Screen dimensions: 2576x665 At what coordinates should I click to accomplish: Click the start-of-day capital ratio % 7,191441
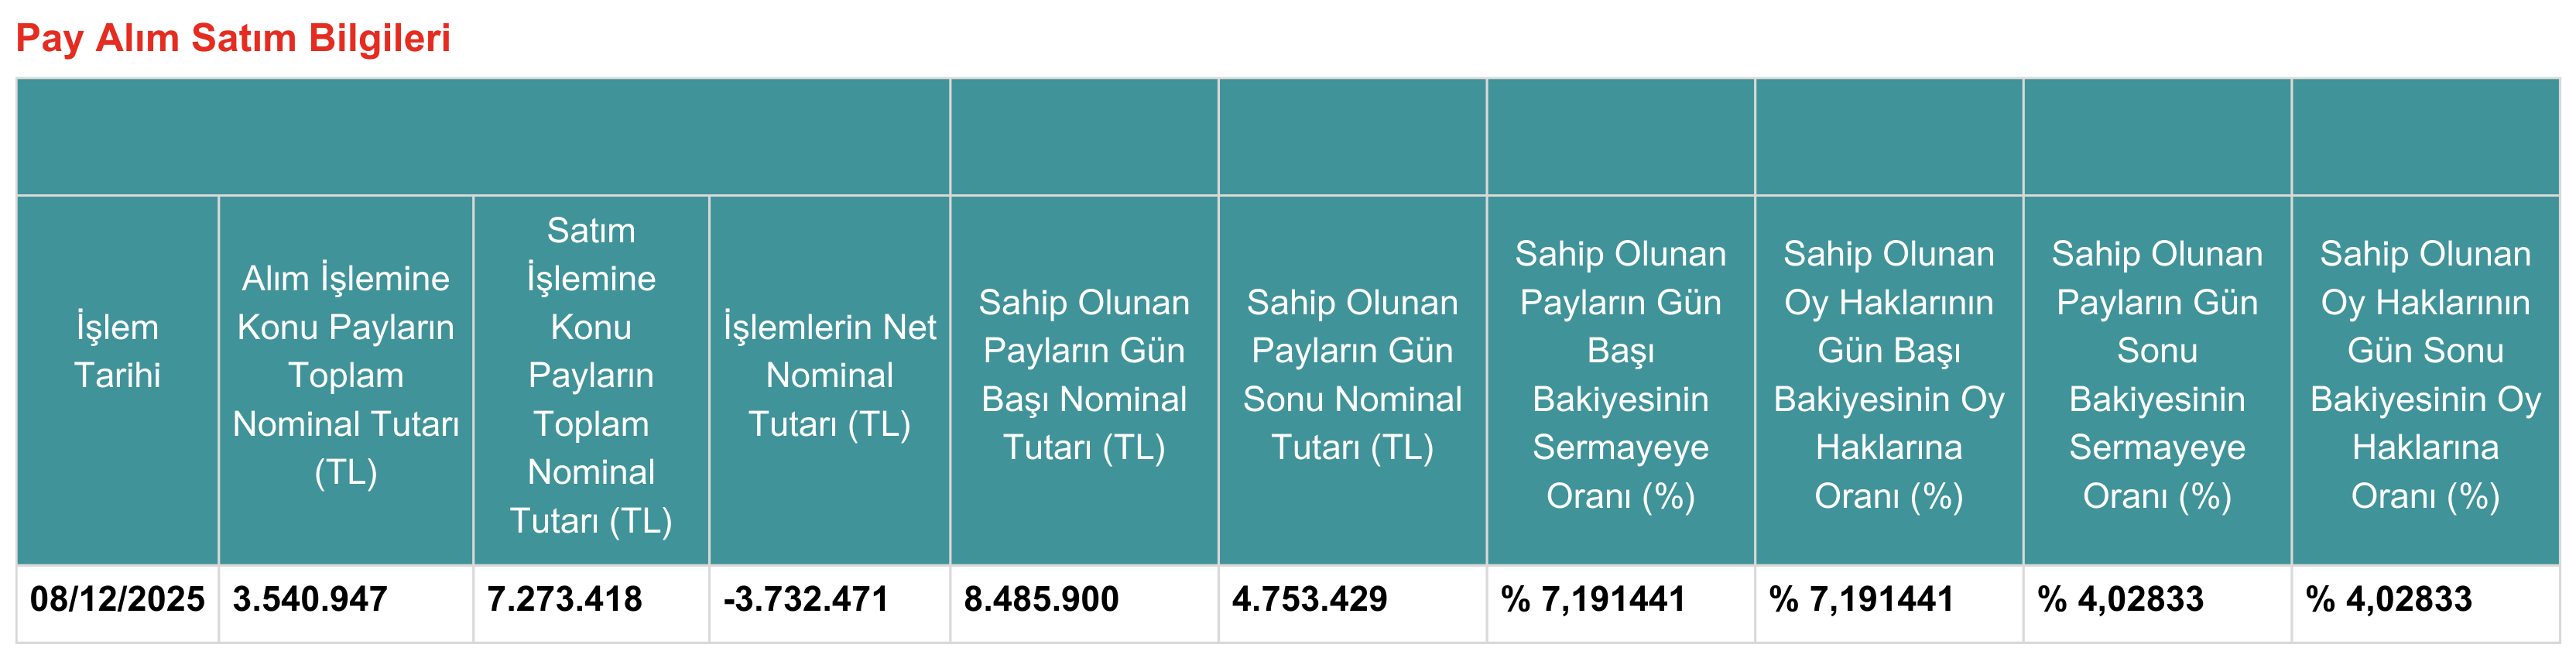point(1593,600)
